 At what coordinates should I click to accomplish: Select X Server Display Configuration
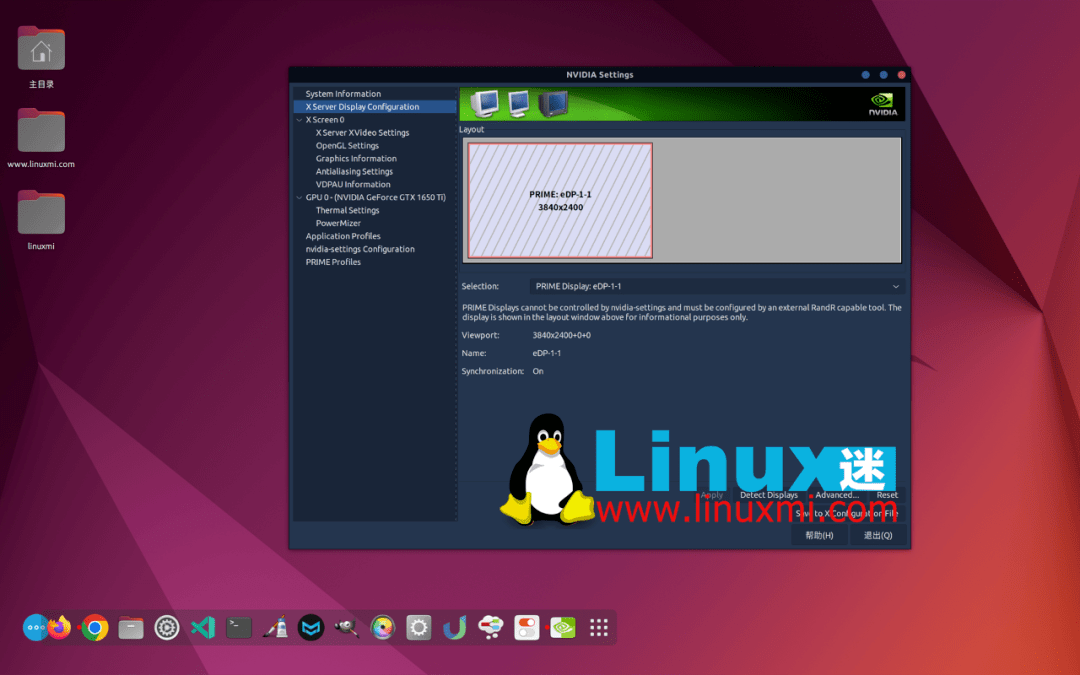coord(362,107)
